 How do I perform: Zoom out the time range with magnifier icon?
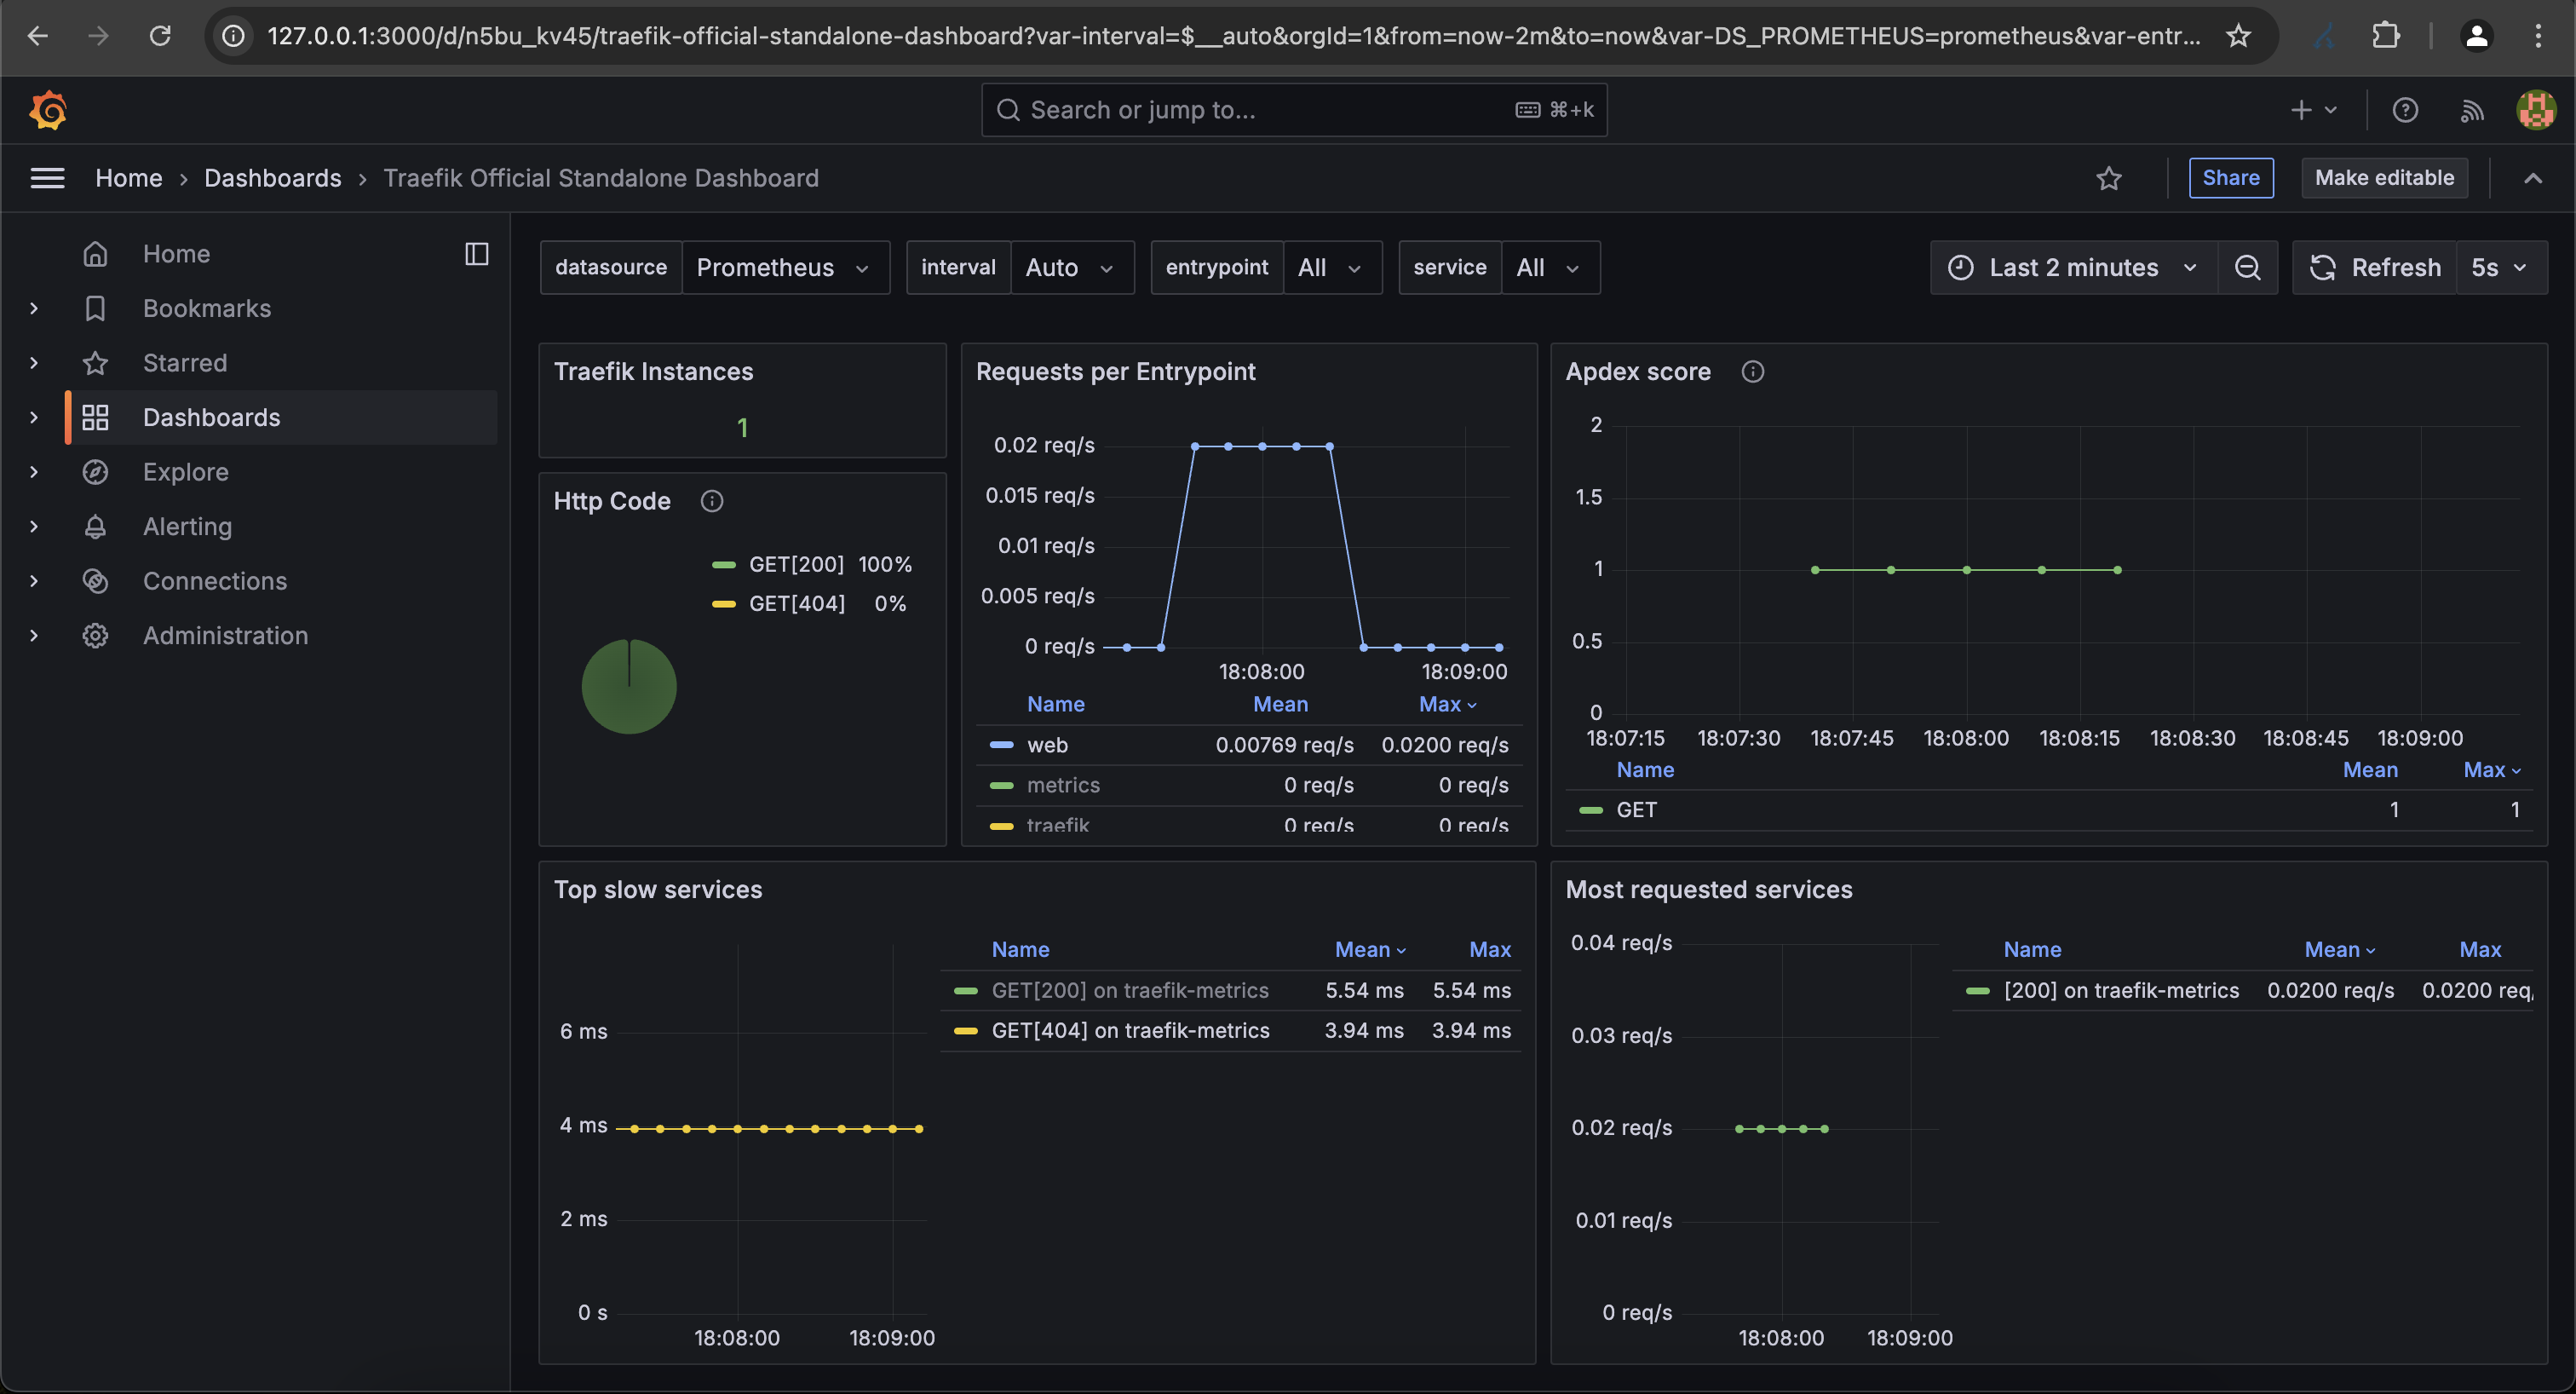2247,267
